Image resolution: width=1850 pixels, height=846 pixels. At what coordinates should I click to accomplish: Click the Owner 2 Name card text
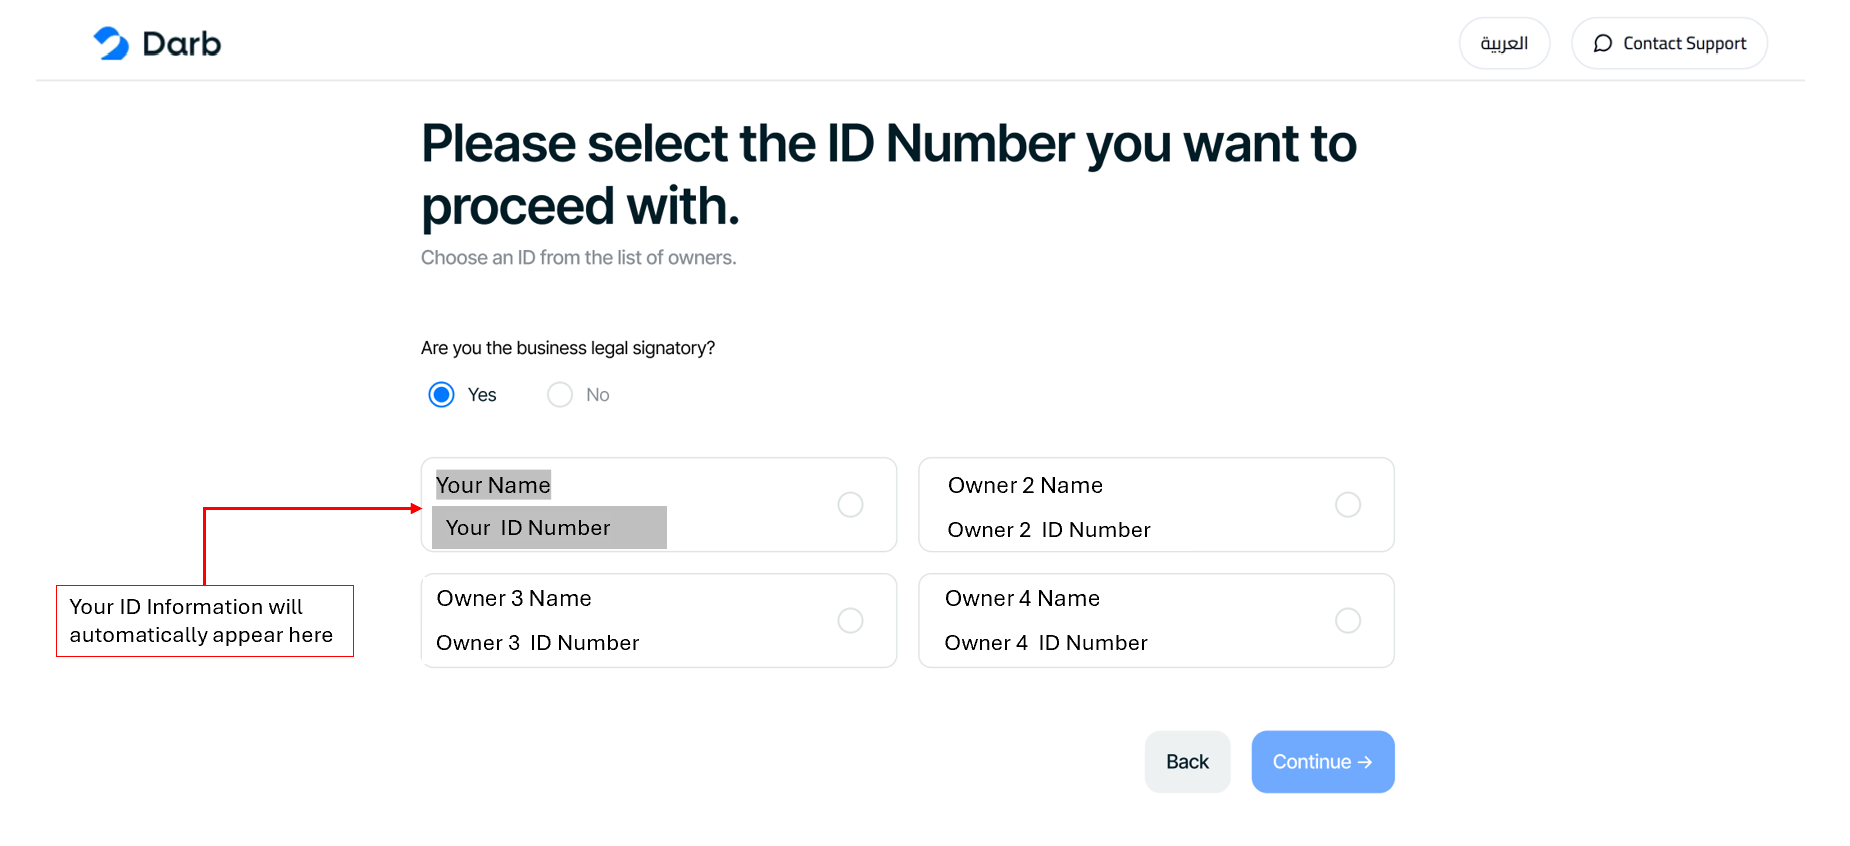point(1025,486)
